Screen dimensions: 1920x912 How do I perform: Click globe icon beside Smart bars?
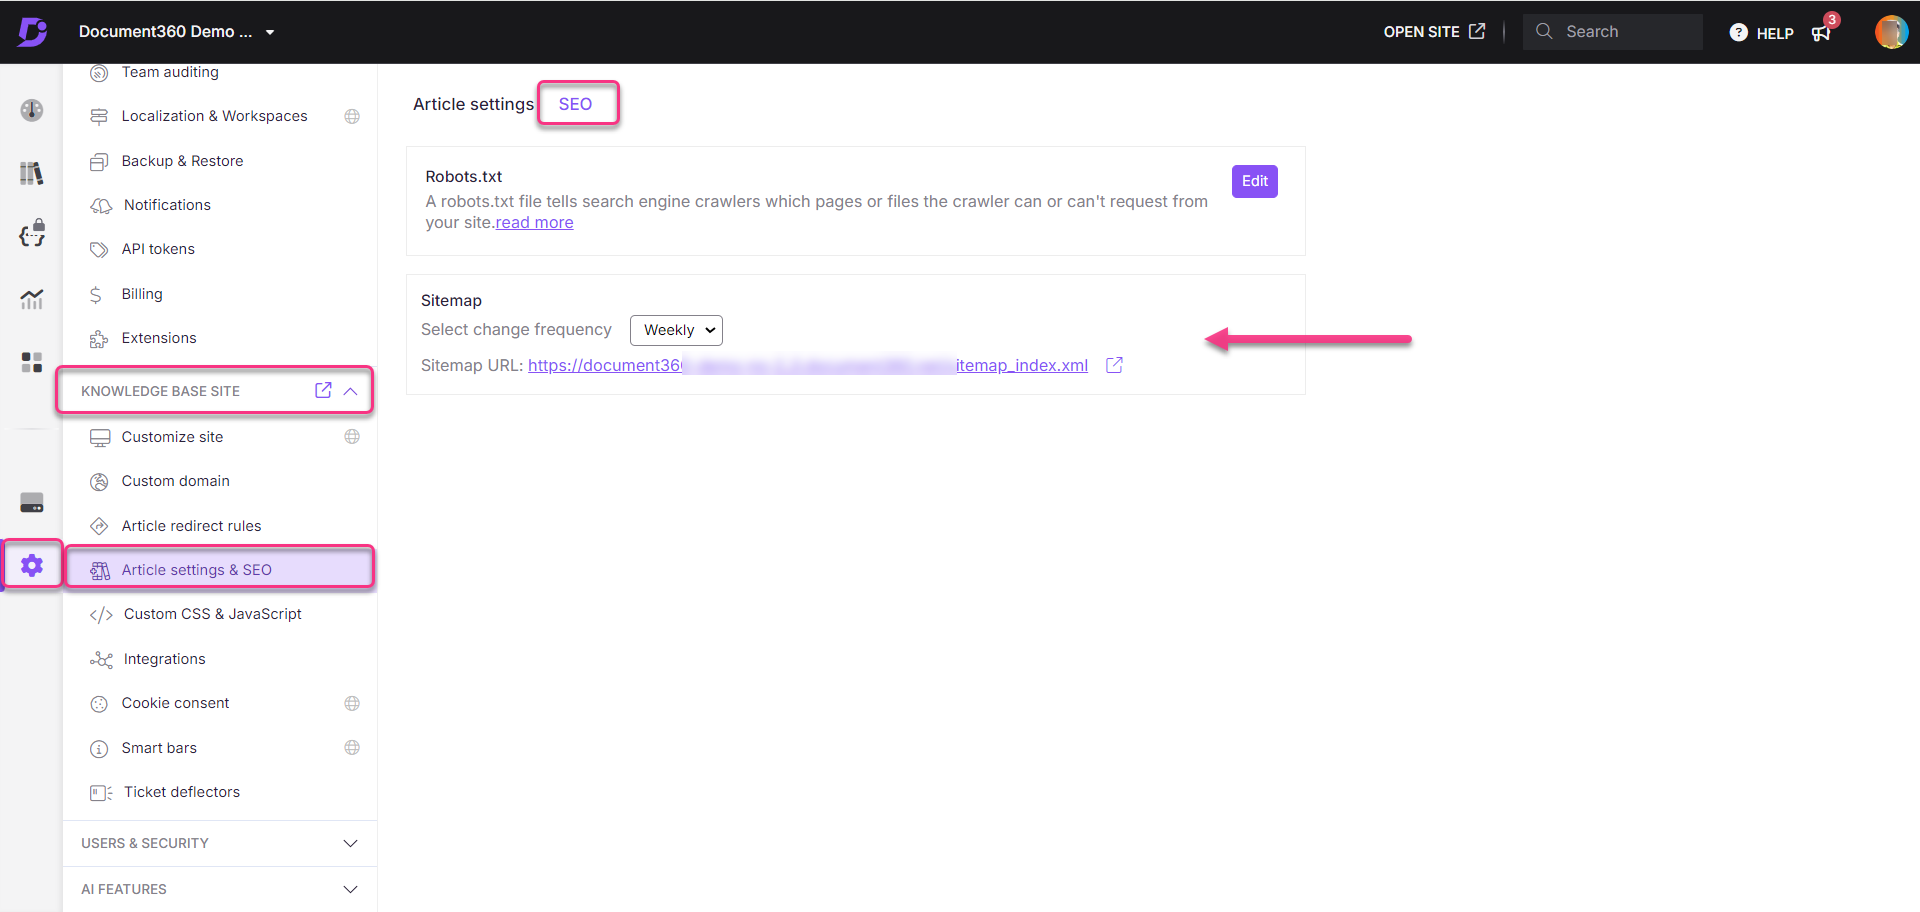tap(352, 748)
